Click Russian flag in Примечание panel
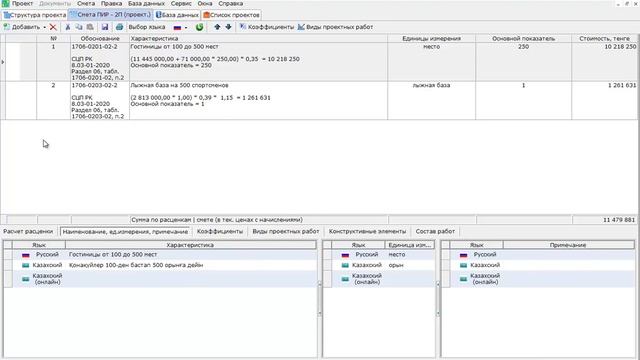Screen dimensions: 640x360 (x=463, y=255)
